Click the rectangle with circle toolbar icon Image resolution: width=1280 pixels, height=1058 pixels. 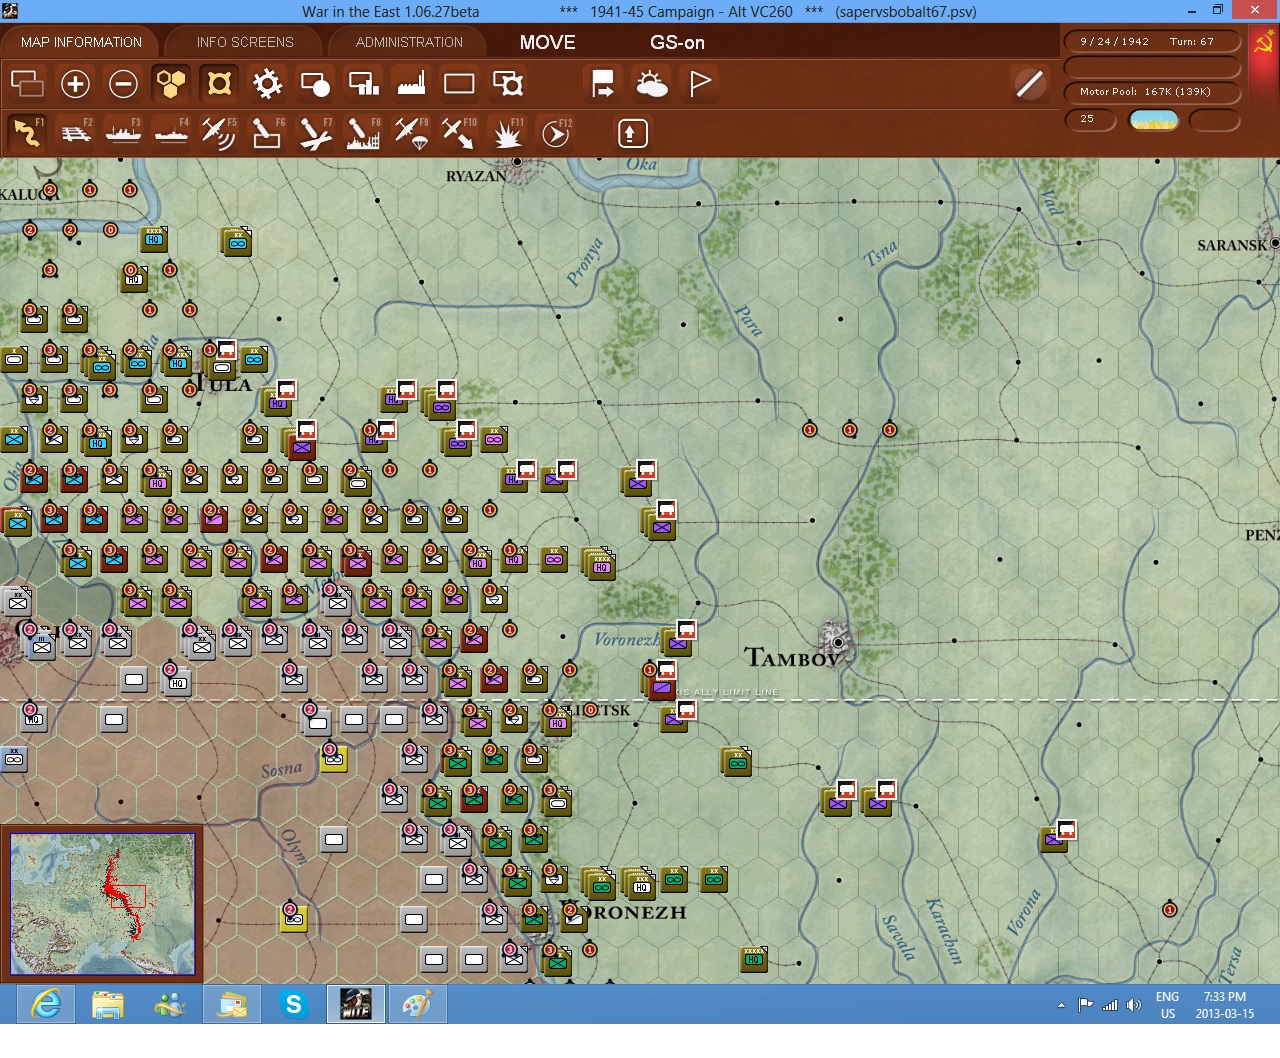tap(315, 83)
